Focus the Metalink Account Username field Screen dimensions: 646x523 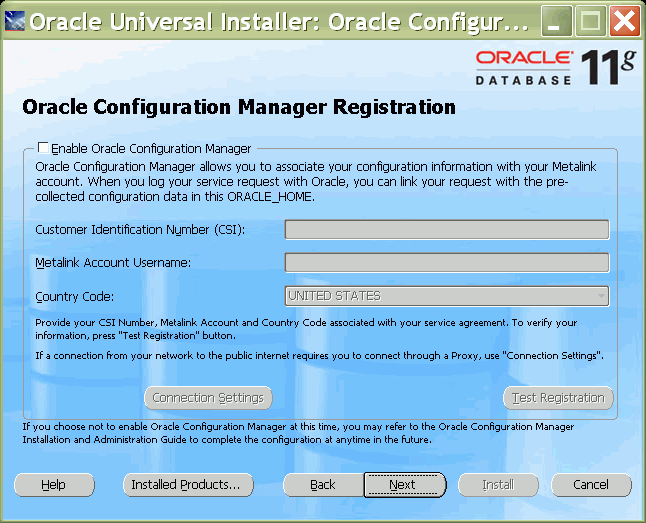pyautogui.click(x=446, y=263)
